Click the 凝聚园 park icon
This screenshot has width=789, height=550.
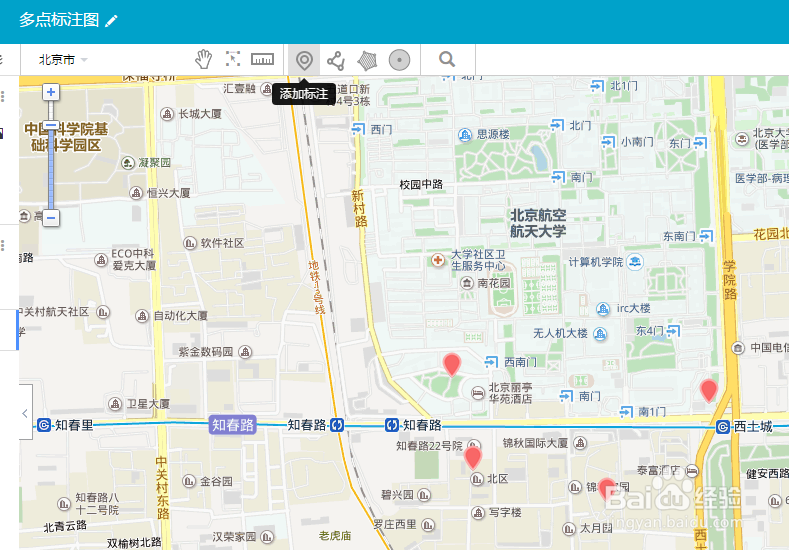tap(128, 163)
